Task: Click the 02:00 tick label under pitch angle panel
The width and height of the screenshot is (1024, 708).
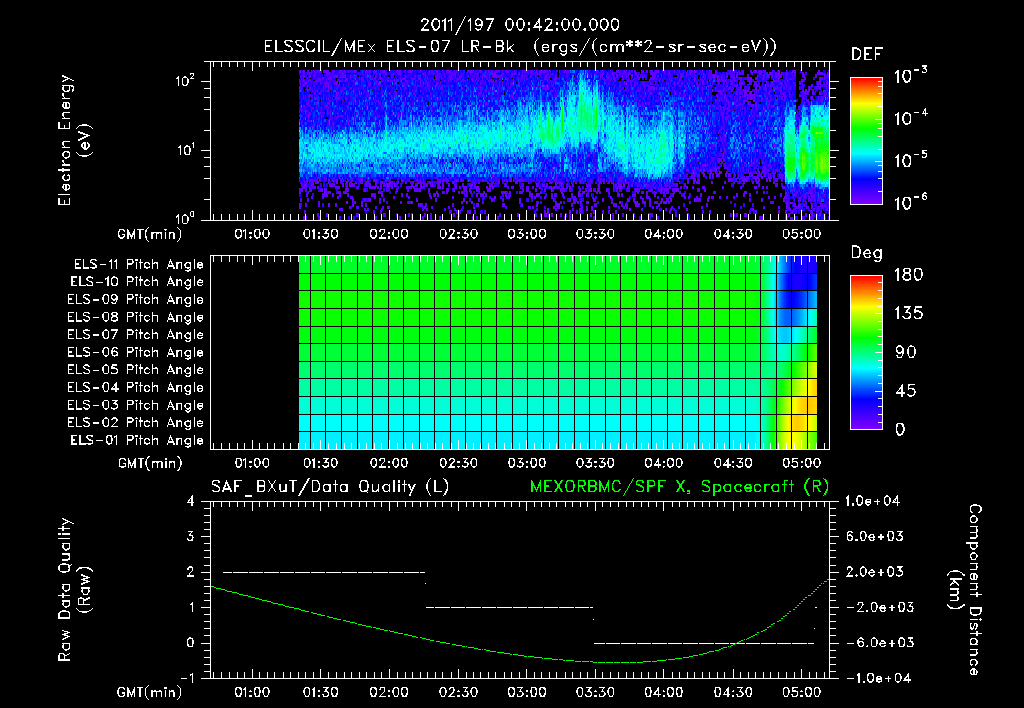Action: click(389, 464)
